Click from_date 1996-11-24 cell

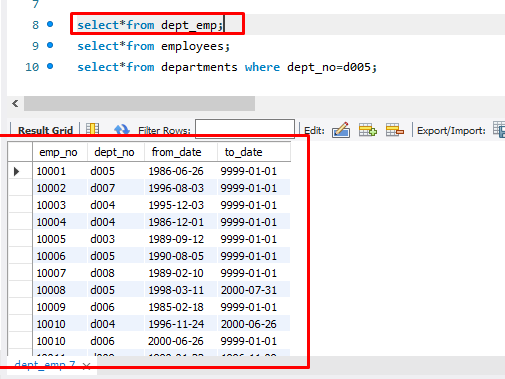click(181, 324)
